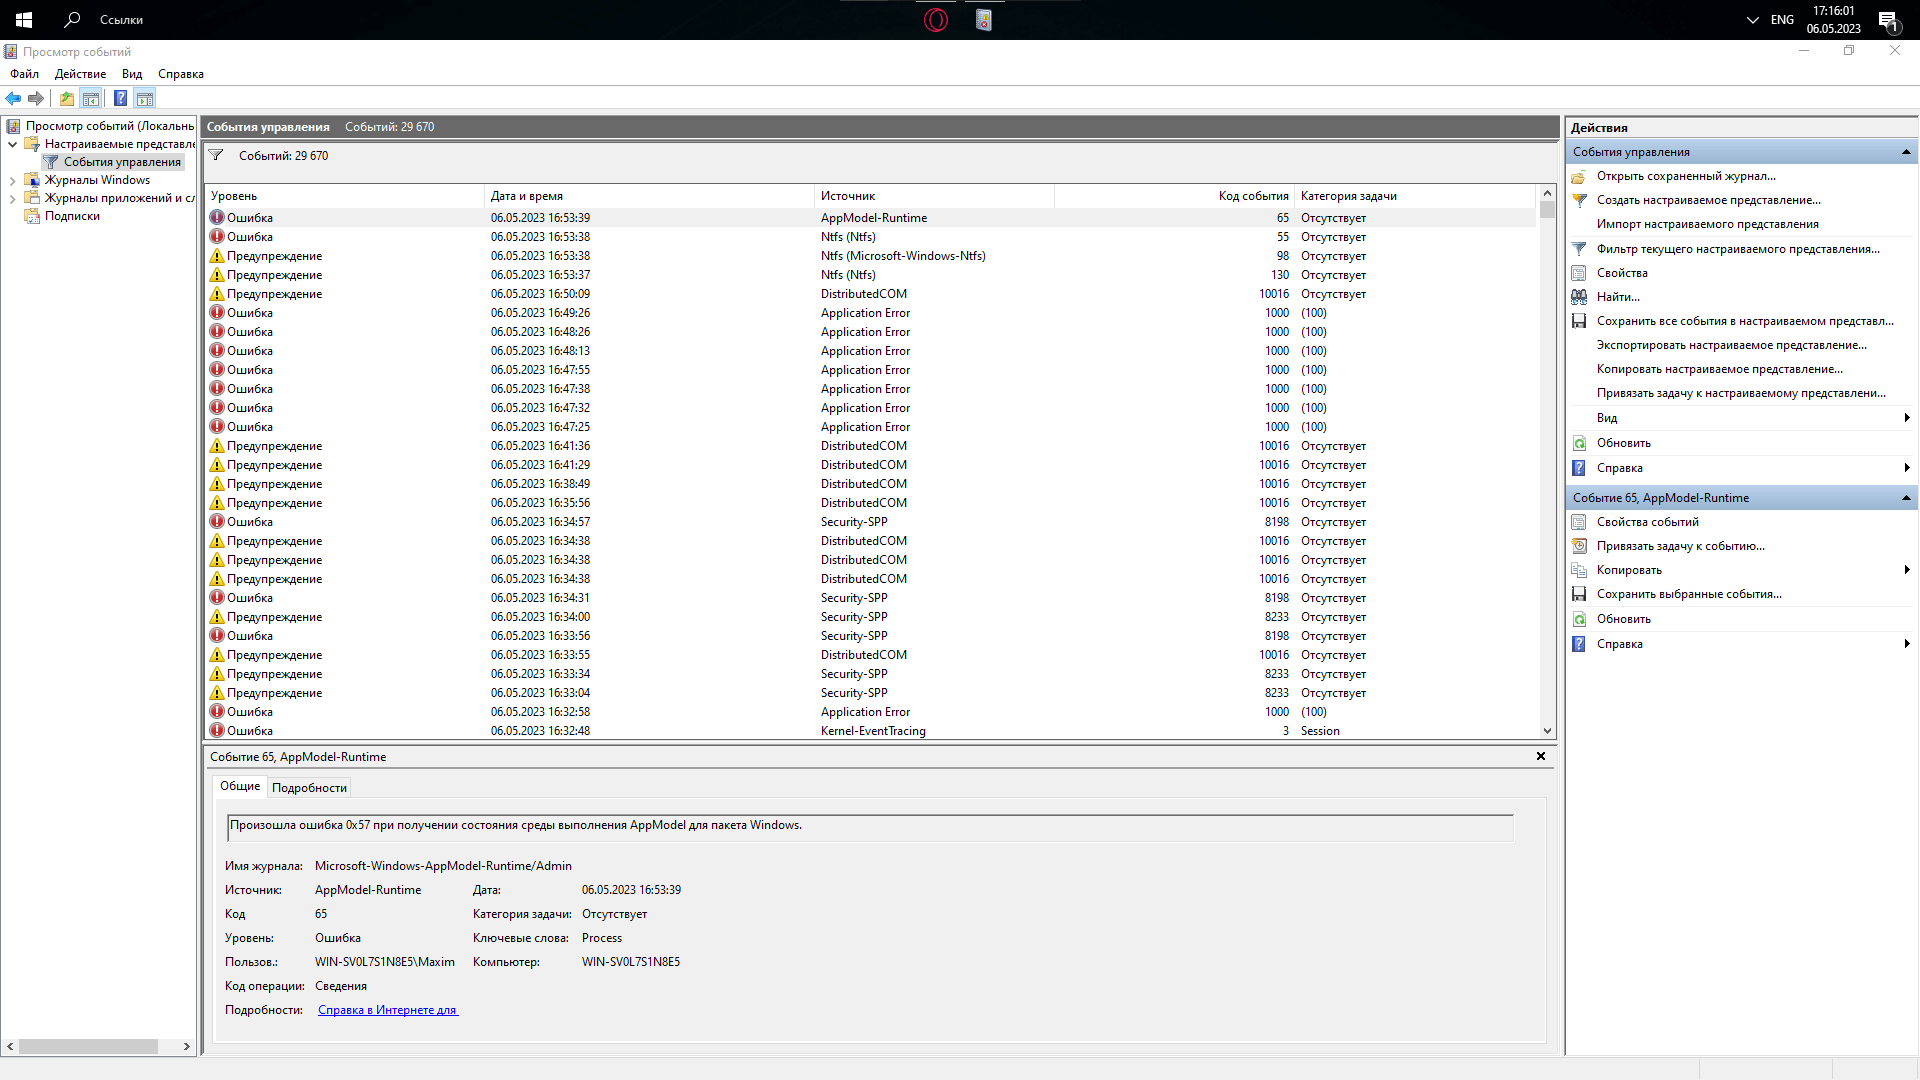Click the Открыть сохраненный журнал icon
1920x1080 pixels.
point(1579,176)
